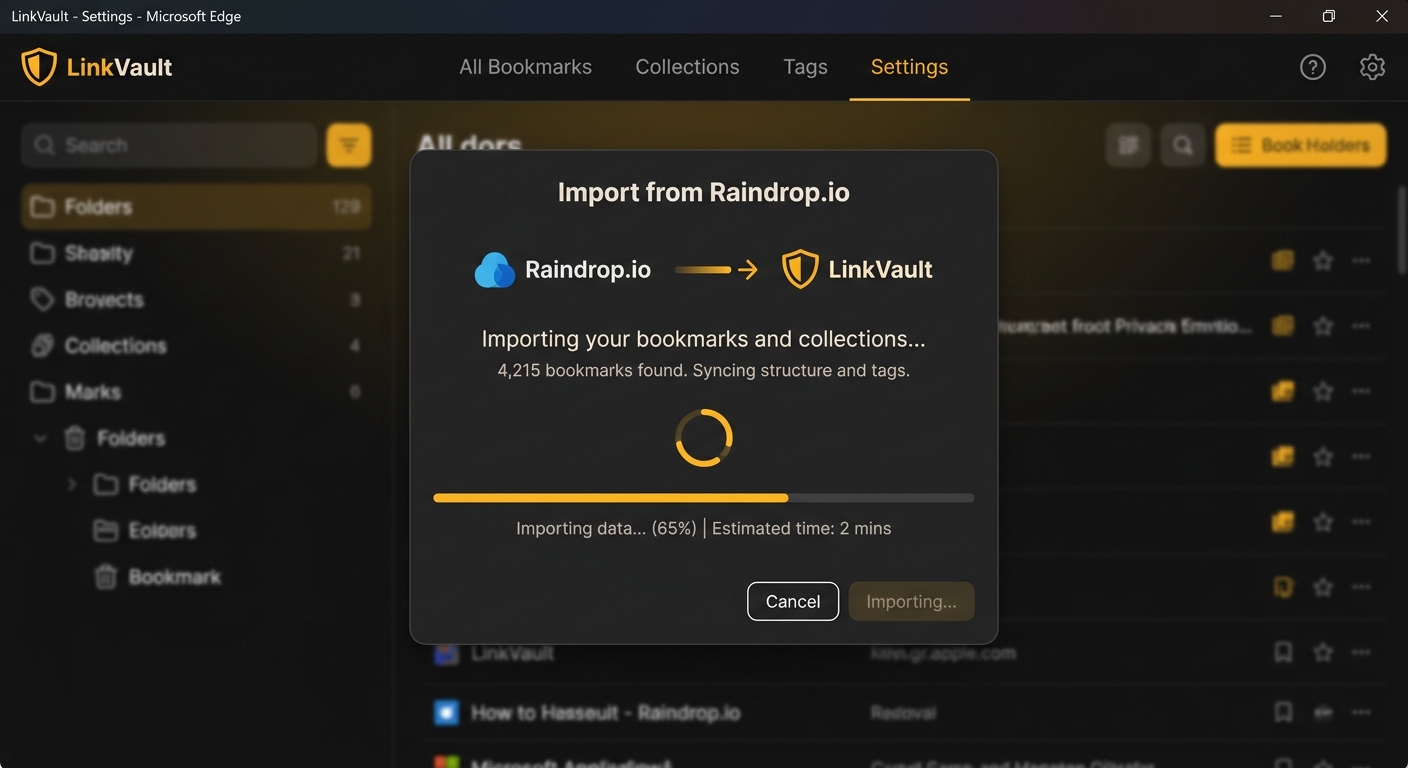Click the "Import from Raindrop.io" dialog title

click(x=703, y=192)
